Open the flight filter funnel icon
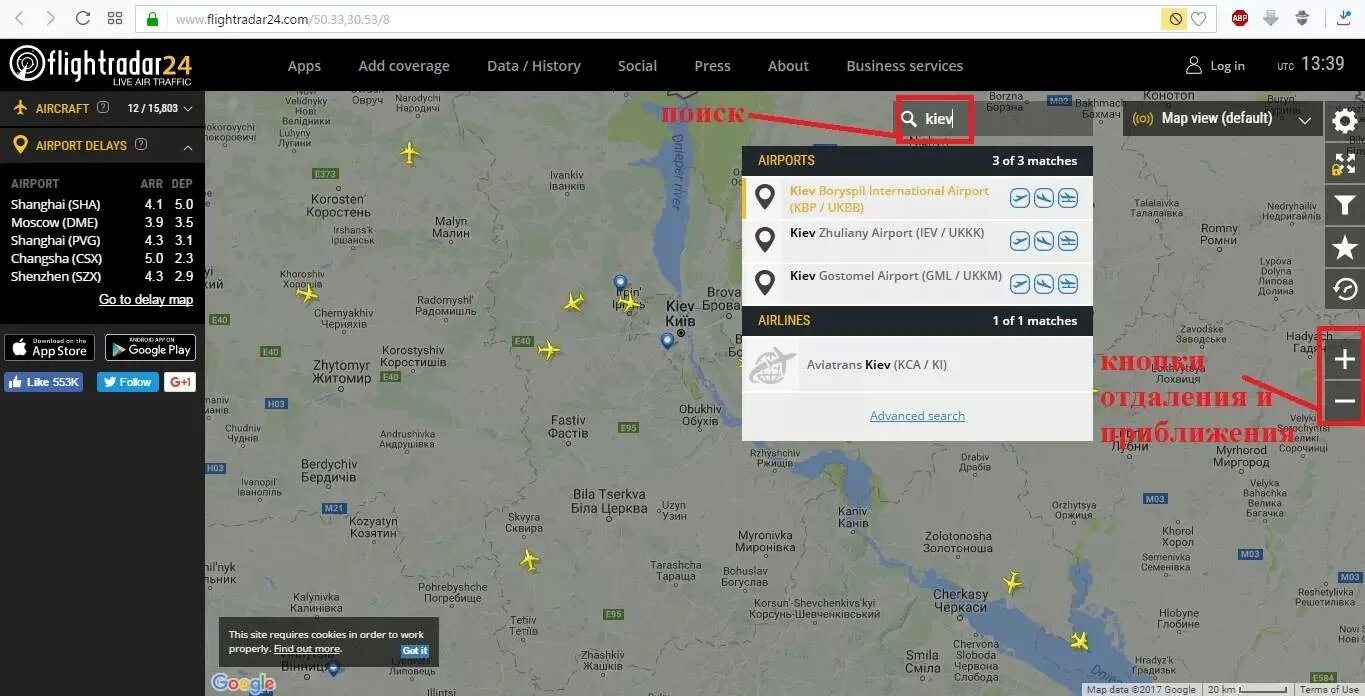 point(1345,206)
